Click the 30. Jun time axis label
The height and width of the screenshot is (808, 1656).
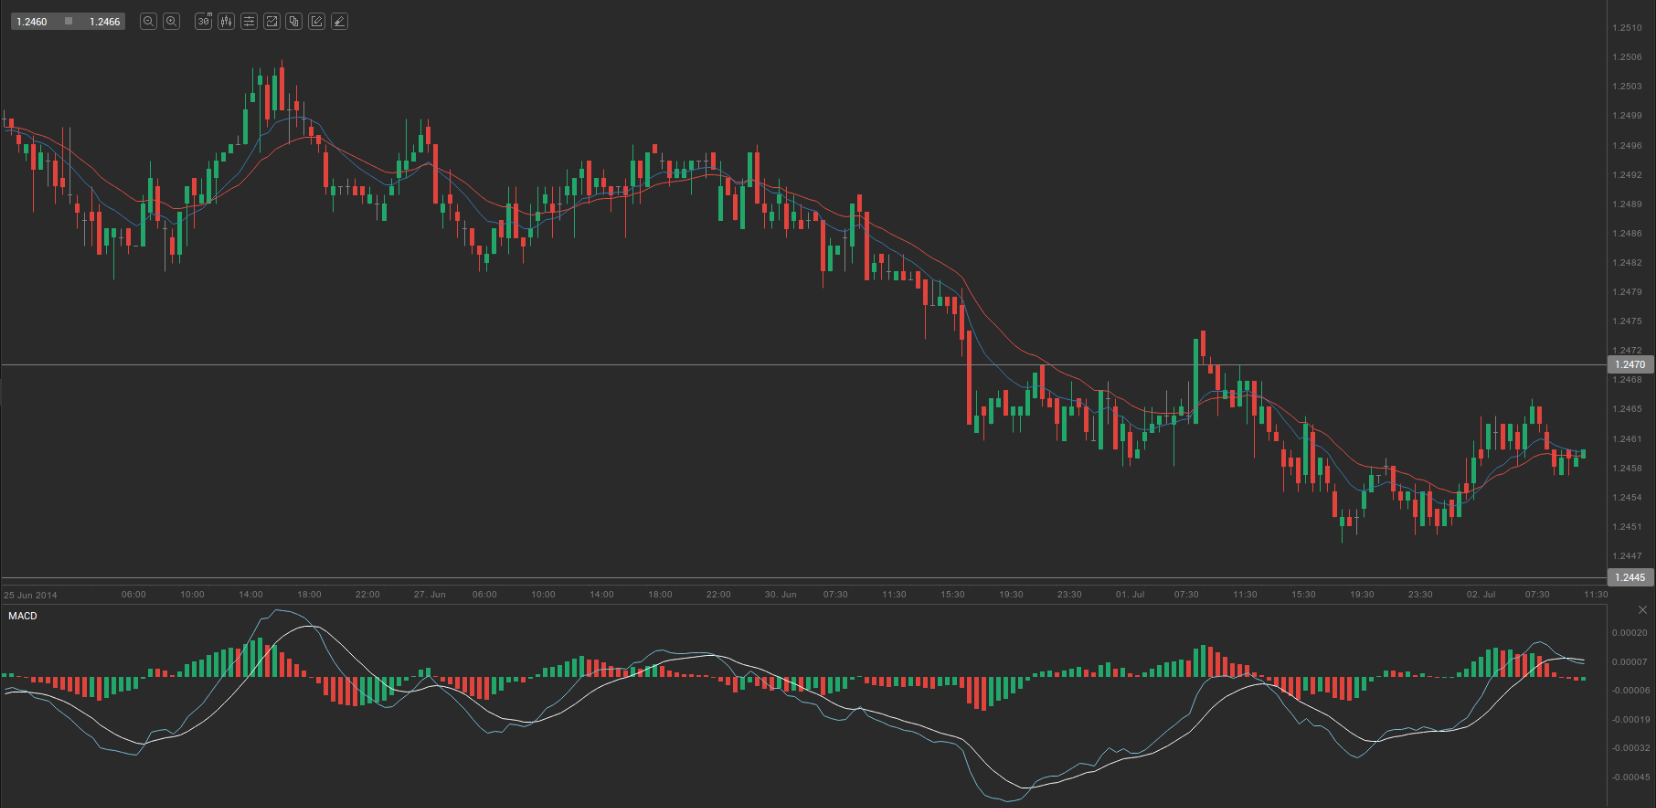[780, 595]
